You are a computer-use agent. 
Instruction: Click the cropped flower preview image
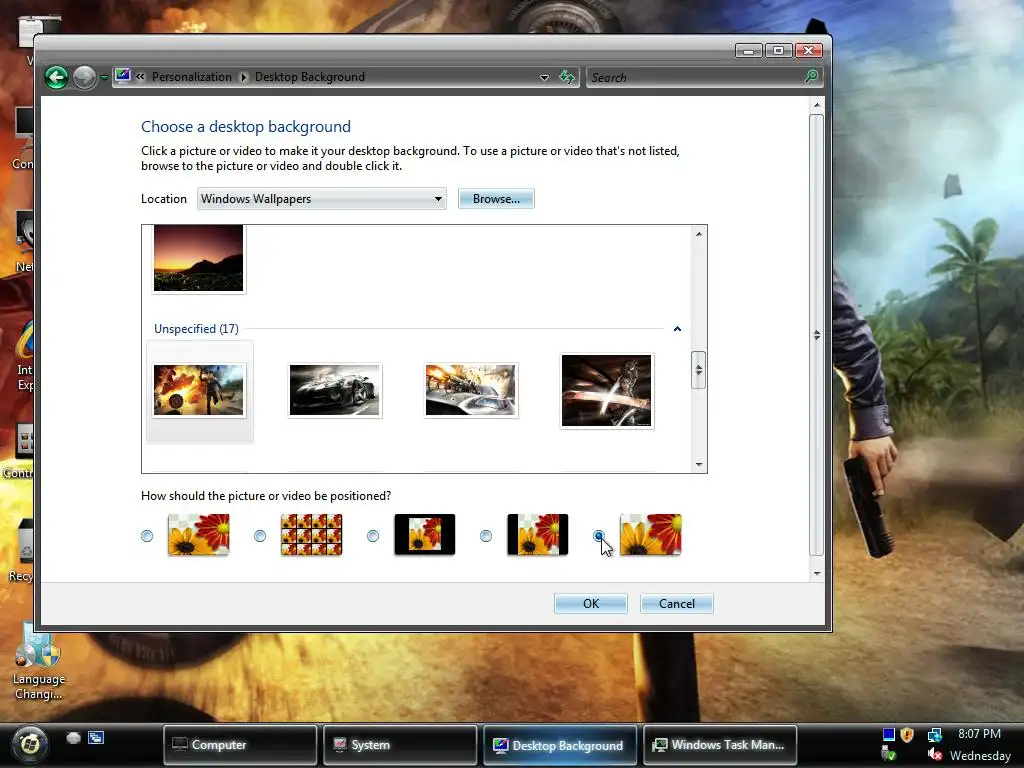pyautogui.click(x=650, y=534)
